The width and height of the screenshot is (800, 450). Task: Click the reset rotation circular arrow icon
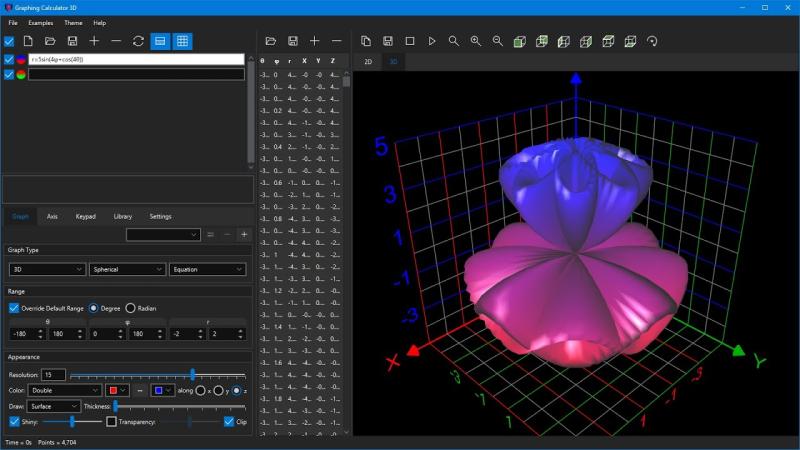pyautogui.click(x=652, y=41)
